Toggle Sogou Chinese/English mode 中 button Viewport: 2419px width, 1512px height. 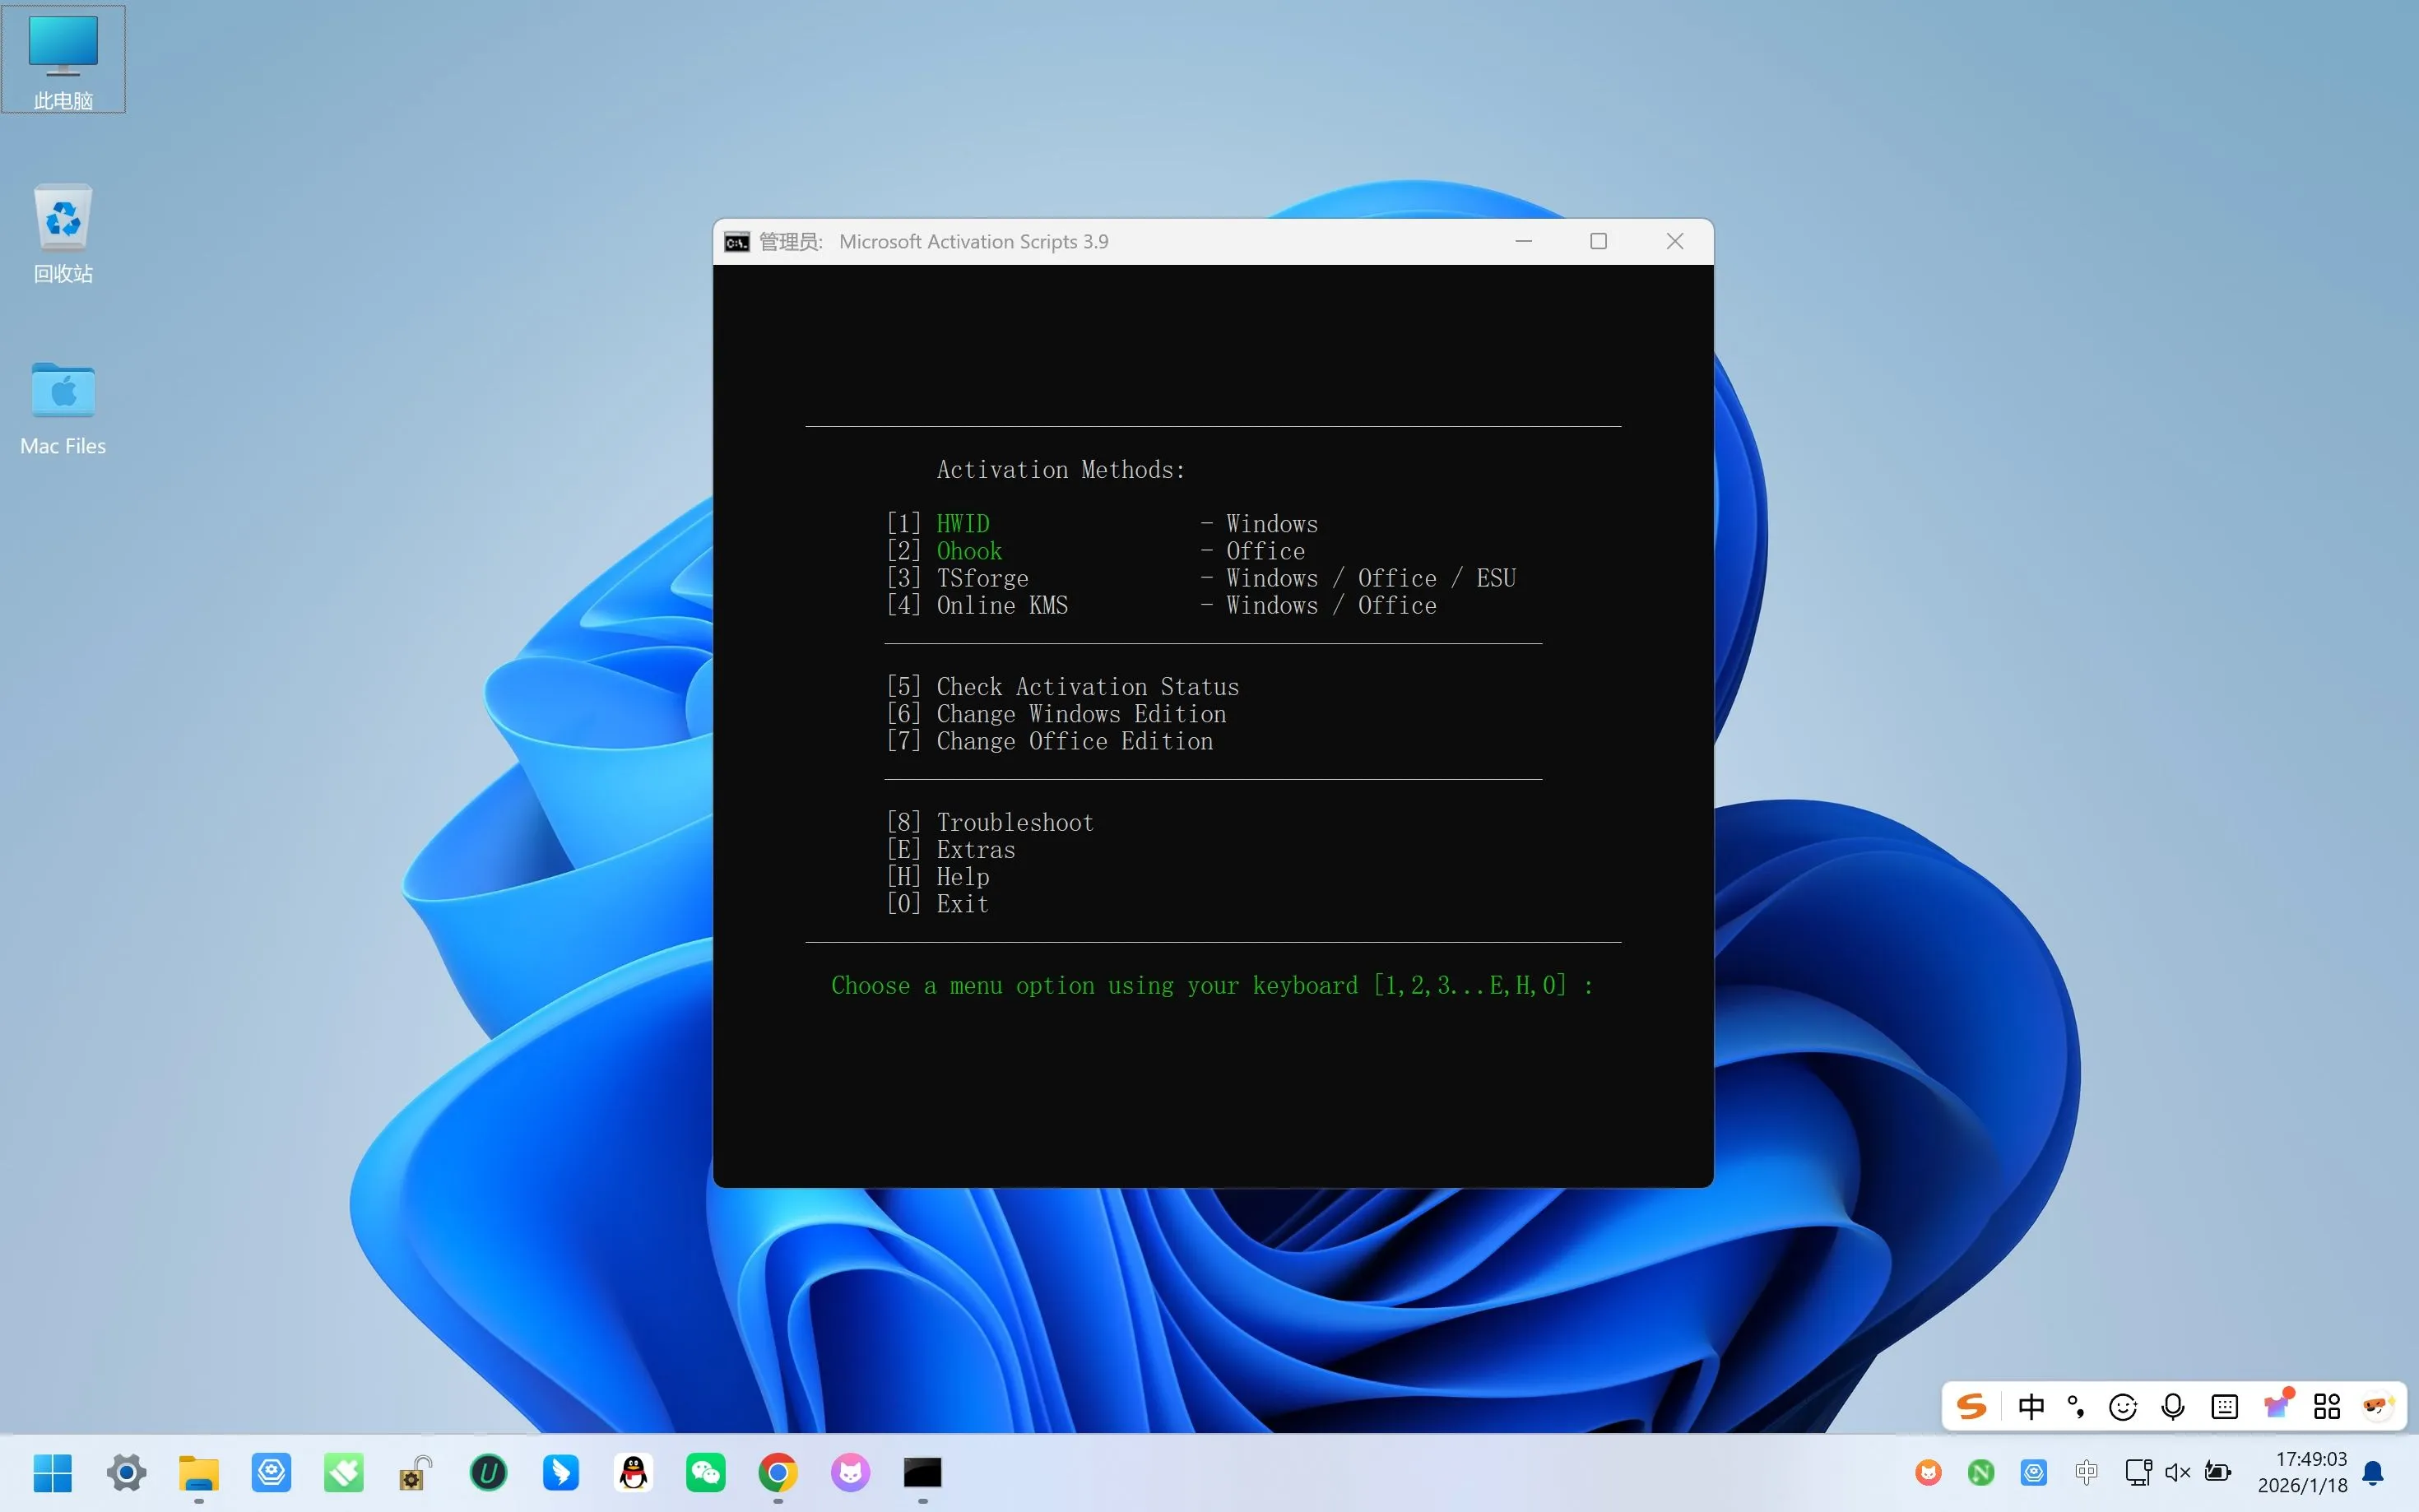tap(2031, 1407)
